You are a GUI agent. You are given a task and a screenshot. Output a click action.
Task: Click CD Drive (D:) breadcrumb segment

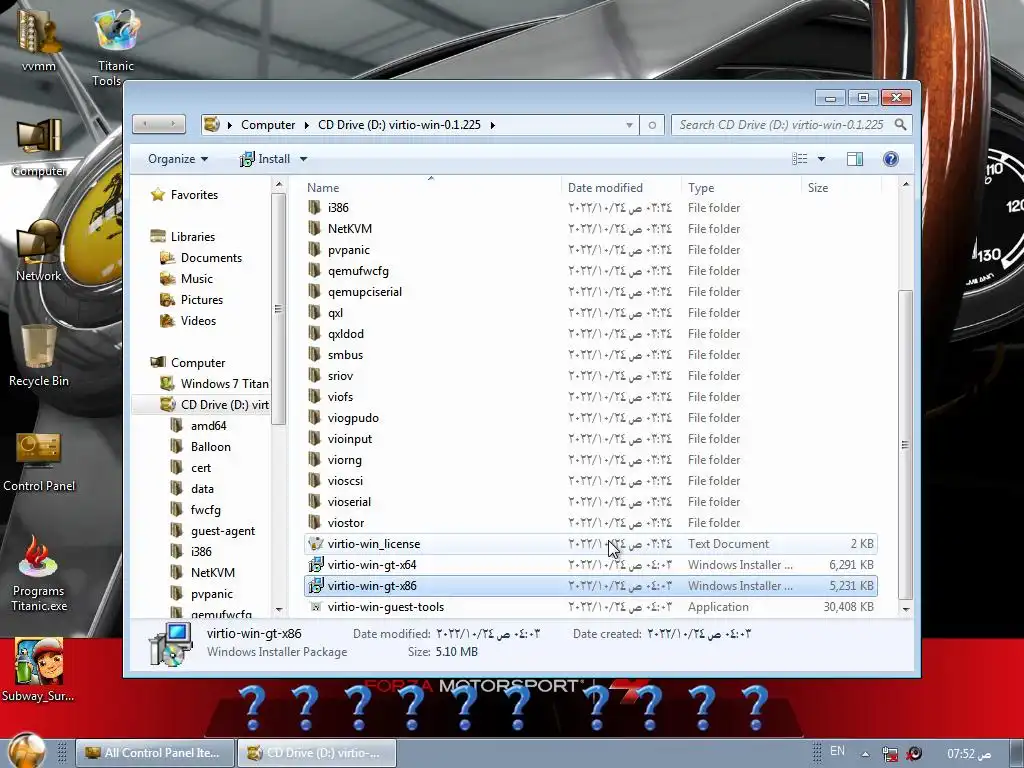coord(399,125)
